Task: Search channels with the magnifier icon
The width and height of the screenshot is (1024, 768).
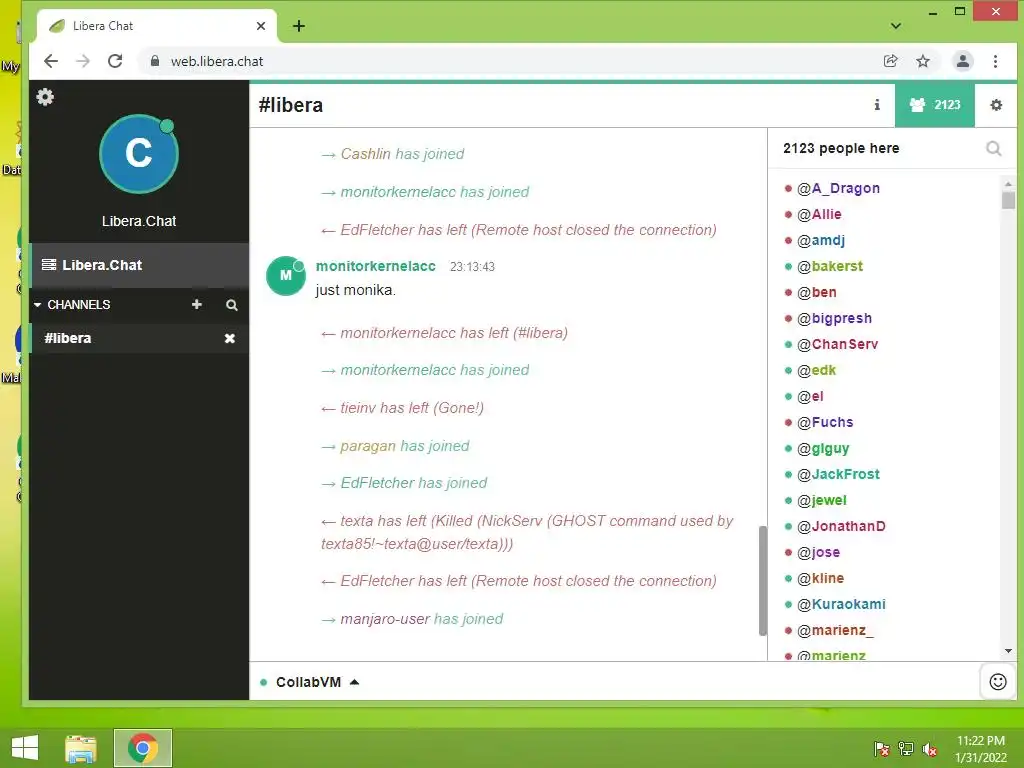Action: [x=231, y=305]
